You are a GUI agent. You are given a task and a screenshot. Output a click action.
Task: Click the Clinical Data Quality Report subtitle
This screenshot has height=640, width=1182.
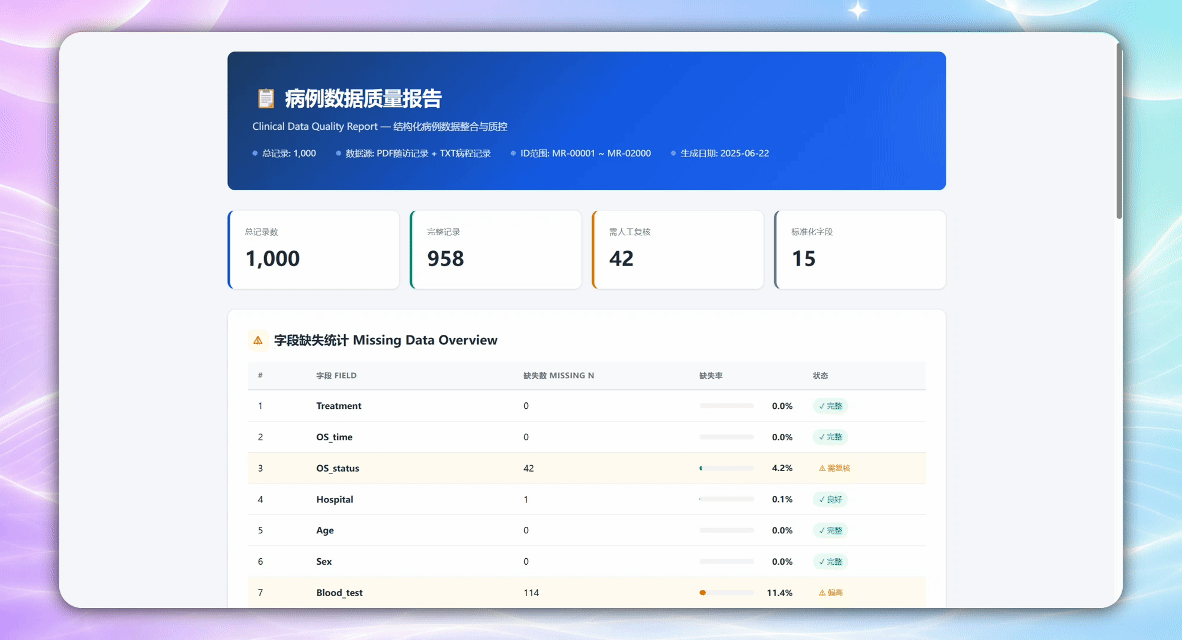pos(380,127)
